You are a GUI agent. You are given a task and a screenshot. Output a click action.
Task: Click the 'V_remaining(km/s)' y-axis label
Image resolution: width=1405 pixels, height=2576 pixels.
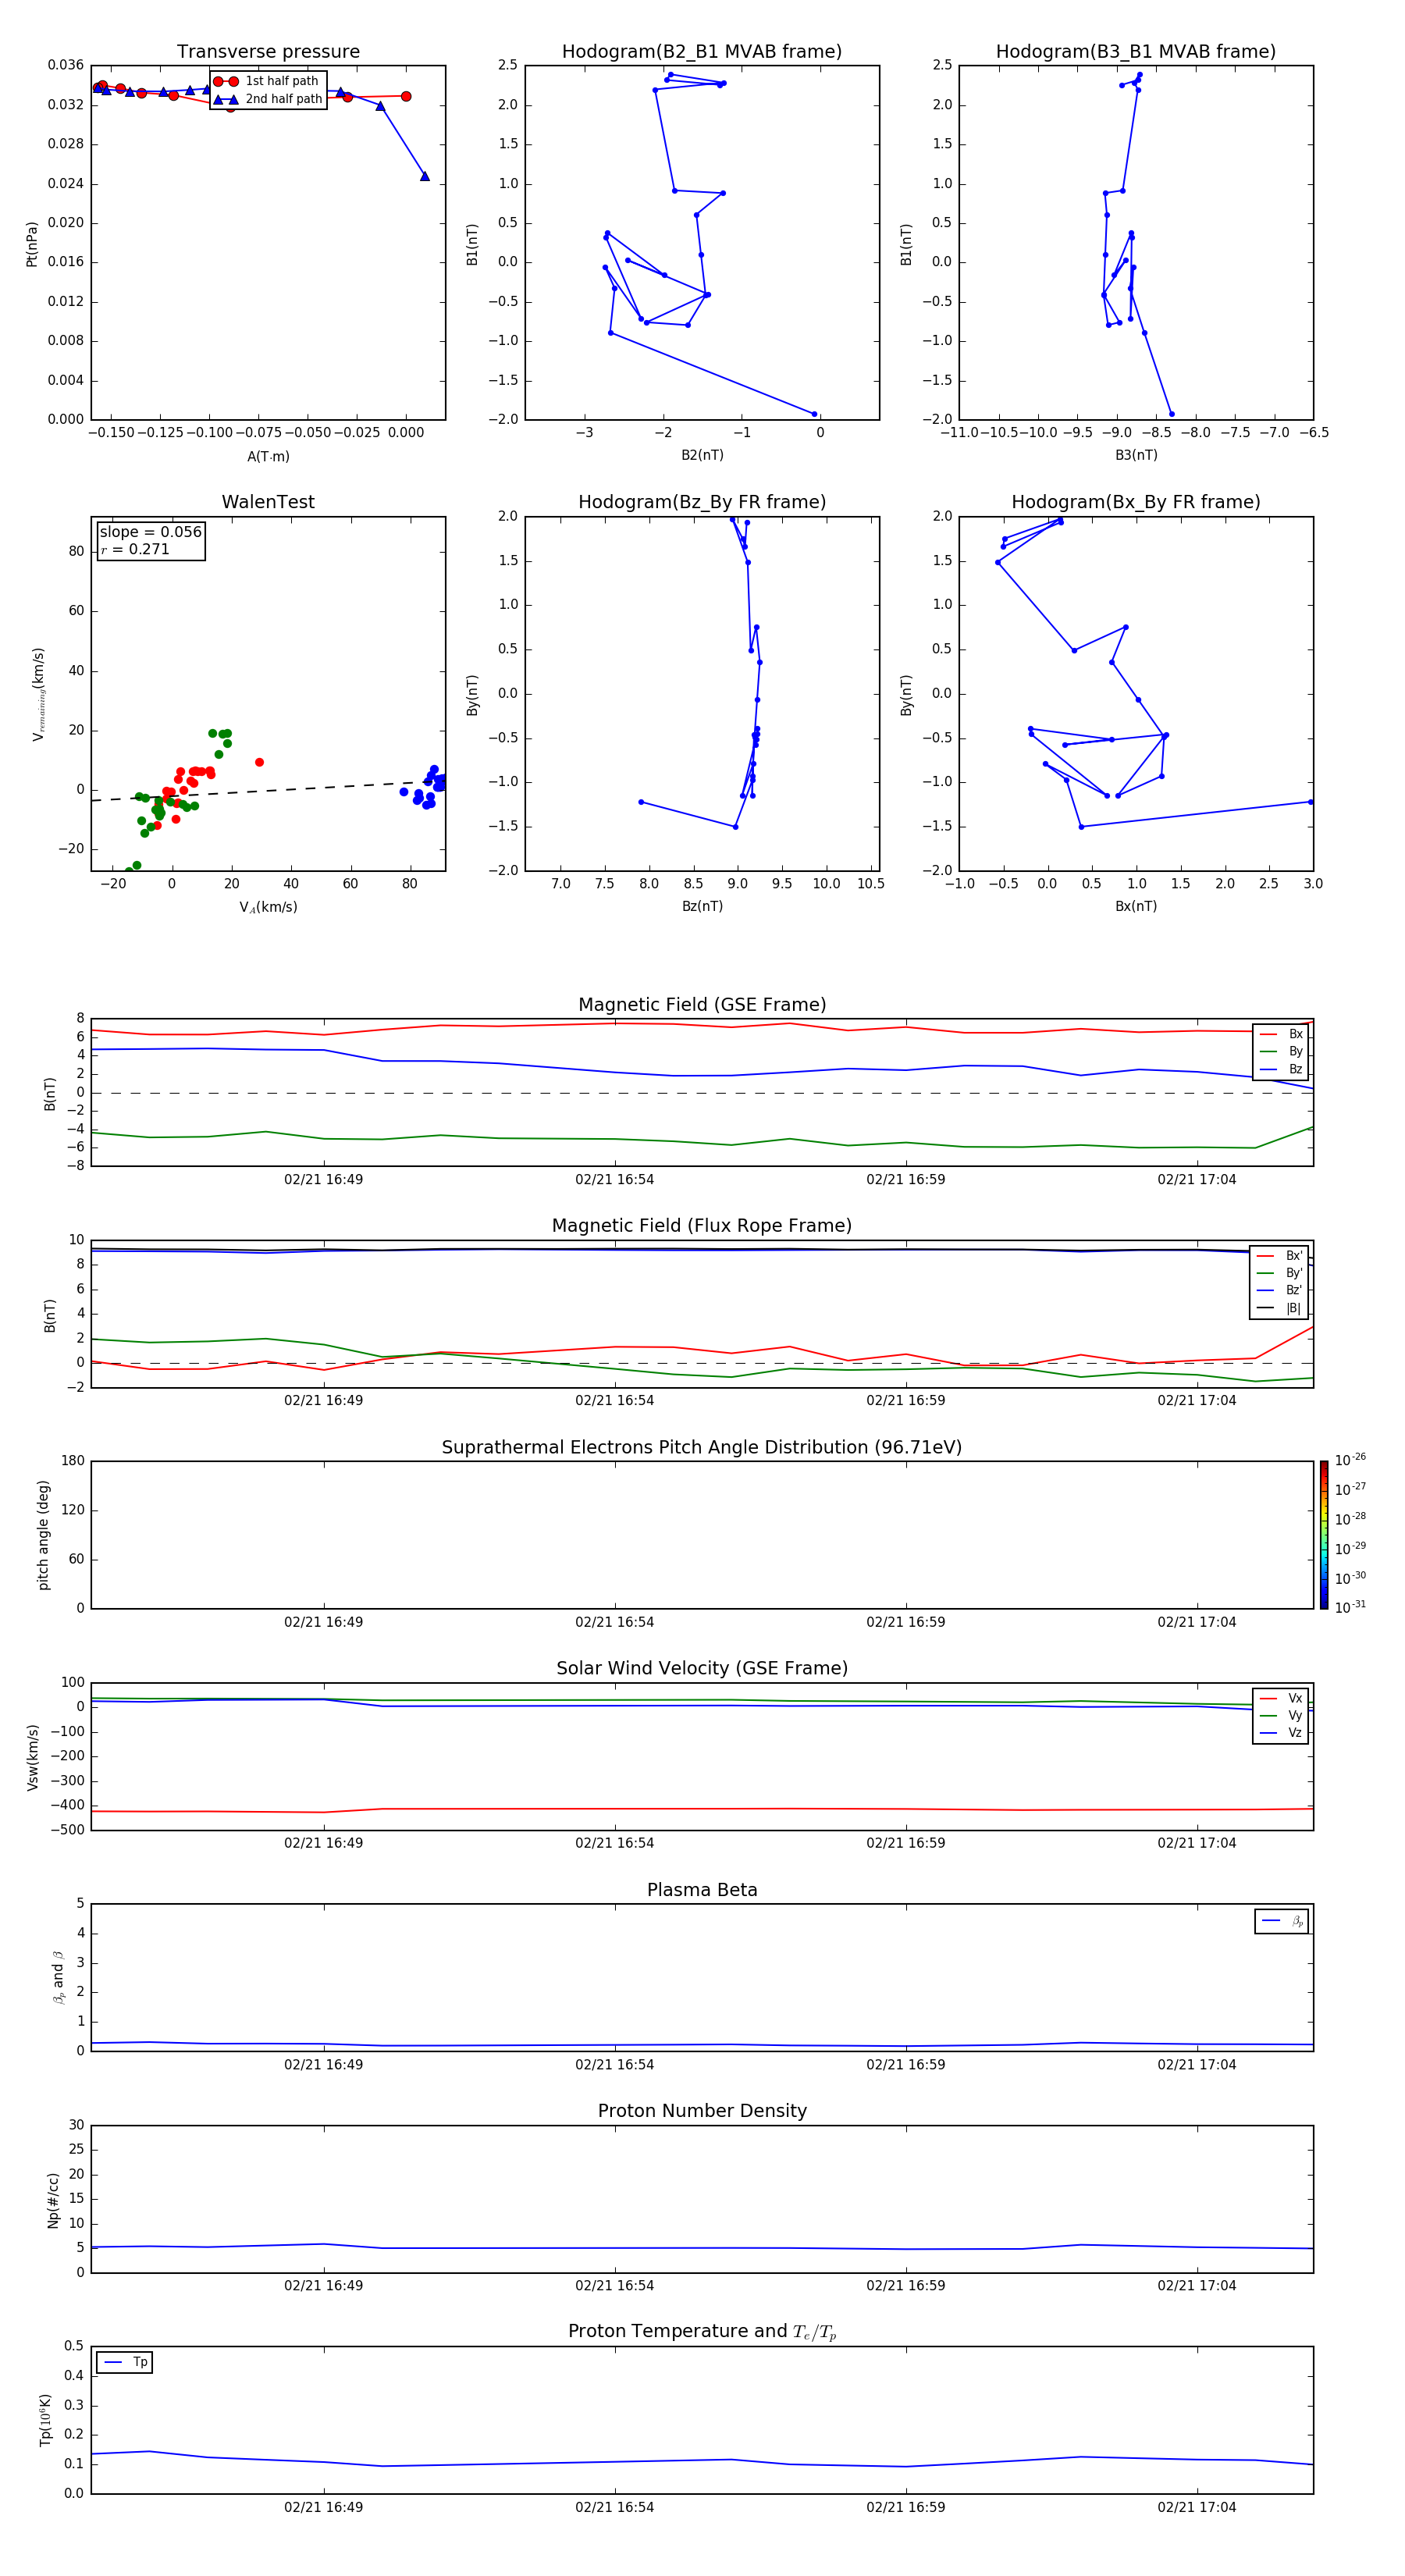pos(38,694)
